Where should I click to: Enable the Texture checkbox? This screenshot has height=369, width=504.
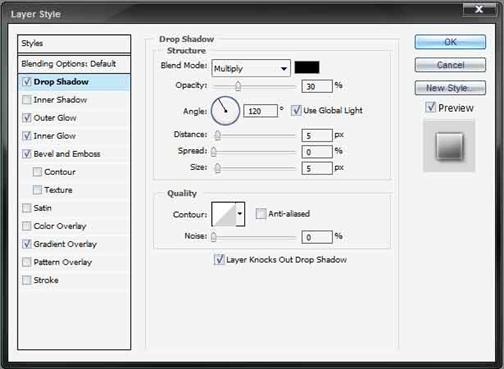coord(37,190)
